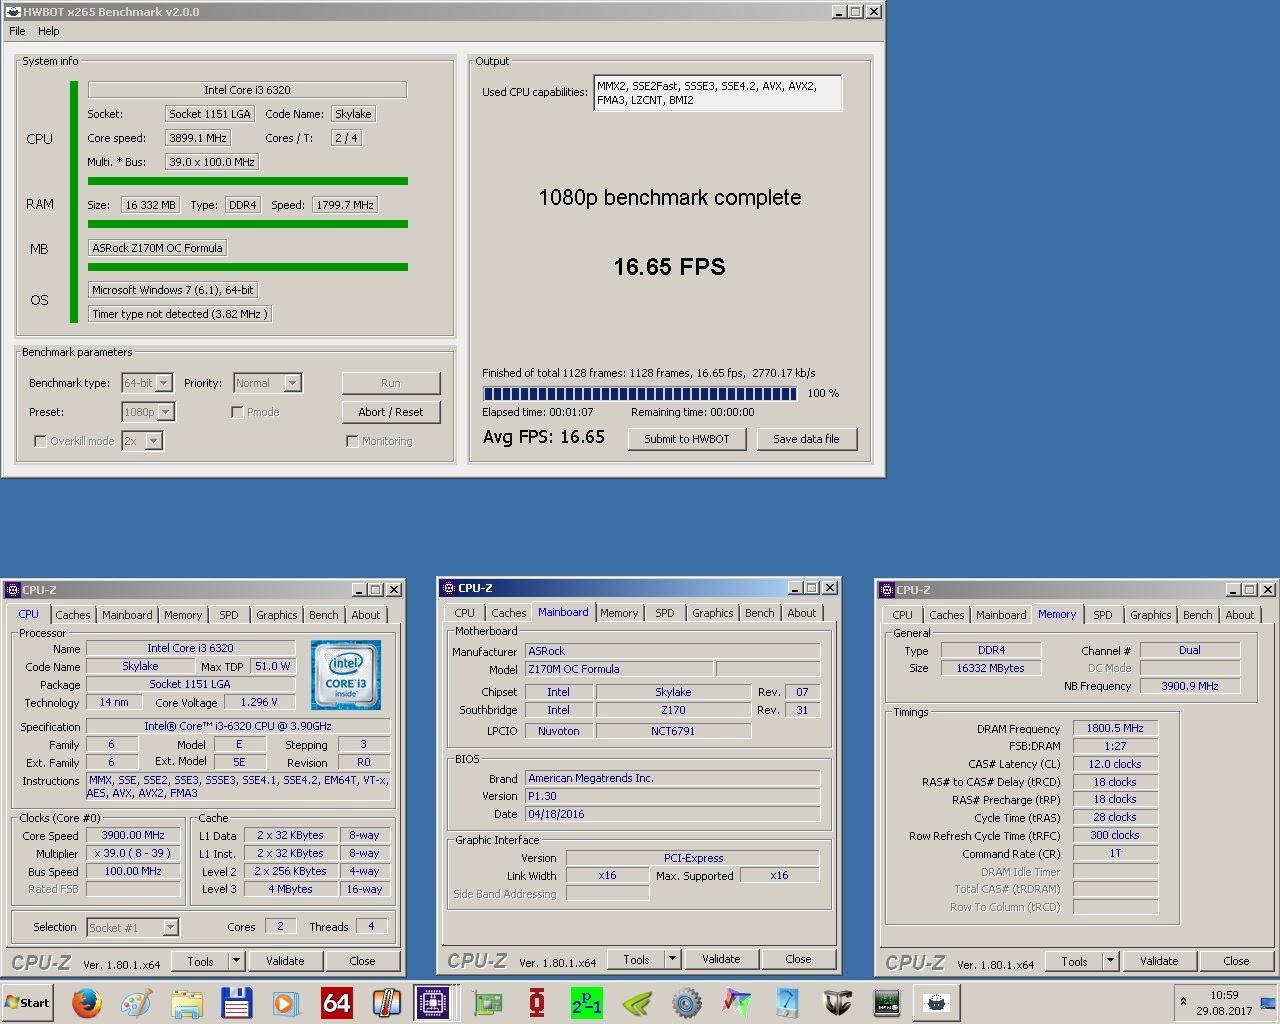
Task: Open the Selection Socket #1 dropdown
Action: click(133, 928)
